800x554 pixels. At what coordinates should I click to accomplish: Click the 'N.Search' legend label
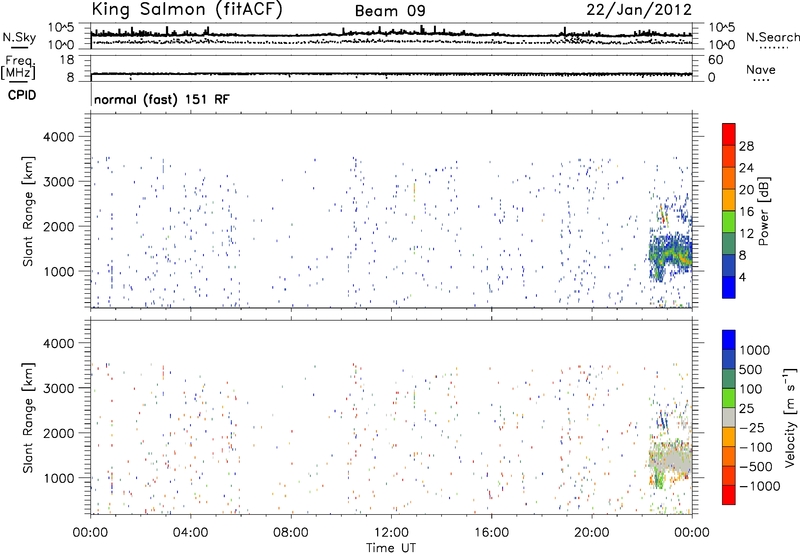tap(772, 37)
